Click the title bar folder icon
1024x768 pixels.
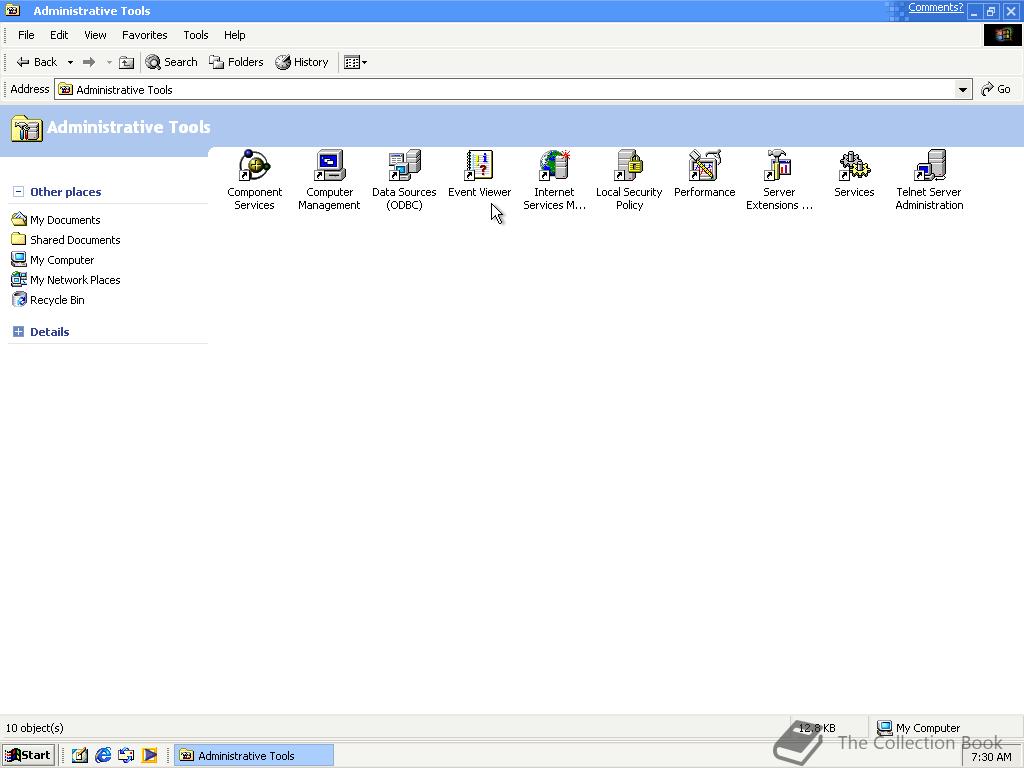coord(12,10)
